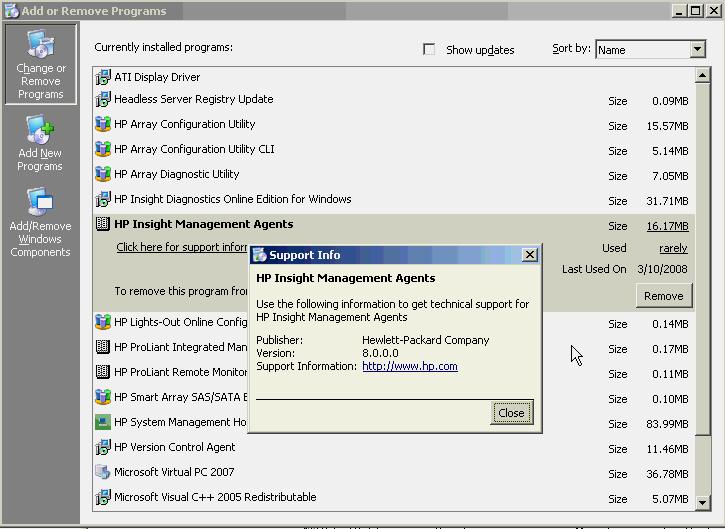
Task: Click HP Smart Array SAS/SATA icon
Action: pos(103,397)
